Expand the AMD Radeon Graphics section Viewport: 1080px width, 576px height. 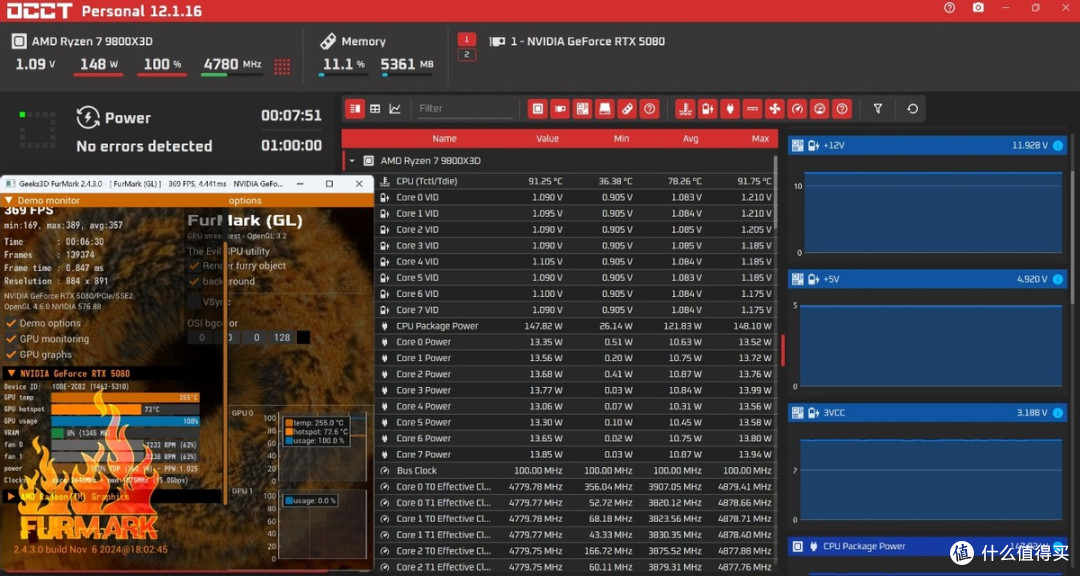(11, 496)
